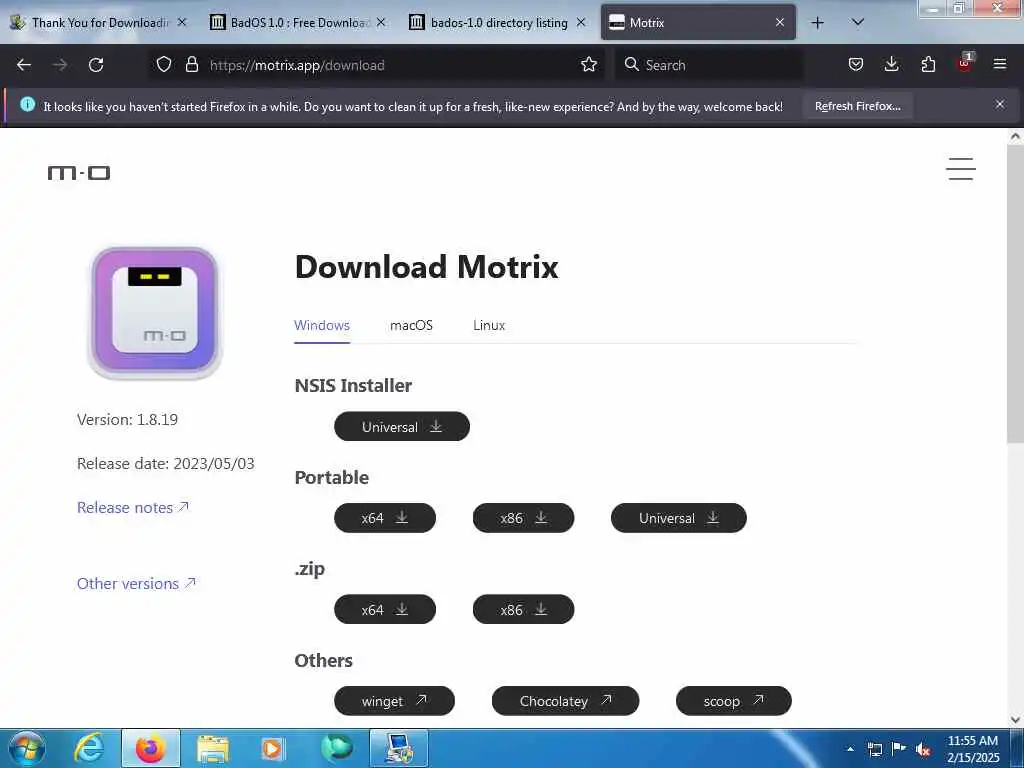Go back with the browser back arrow
Screen dimensions: 1024x768
[x=24, y=65]
